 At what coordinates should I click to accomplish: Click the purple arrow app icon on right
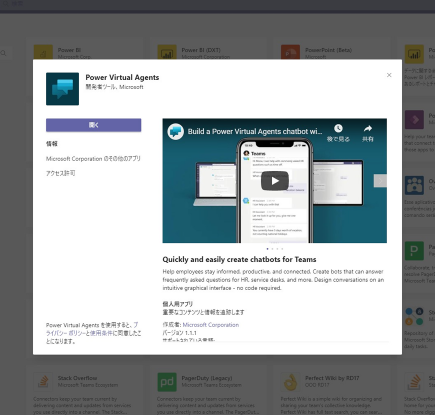click(x=414, y=119)
